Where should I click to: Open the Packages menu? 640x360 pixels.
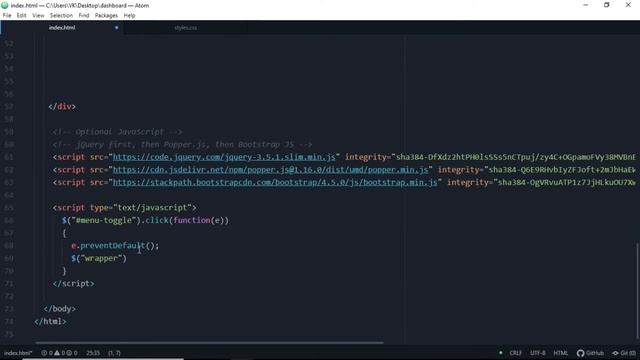106,16
